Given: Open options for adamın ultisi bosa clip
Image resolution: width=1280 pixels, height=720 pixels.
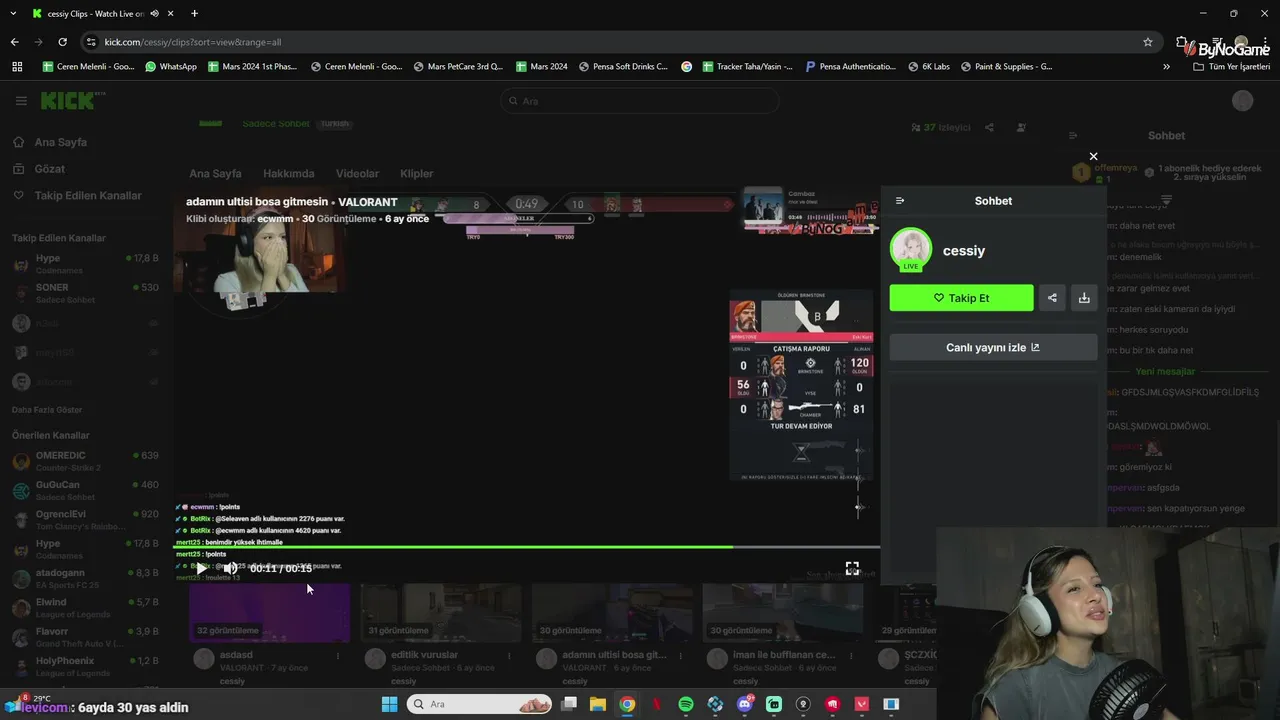Looking at the screenshot, I should point(680,656).
